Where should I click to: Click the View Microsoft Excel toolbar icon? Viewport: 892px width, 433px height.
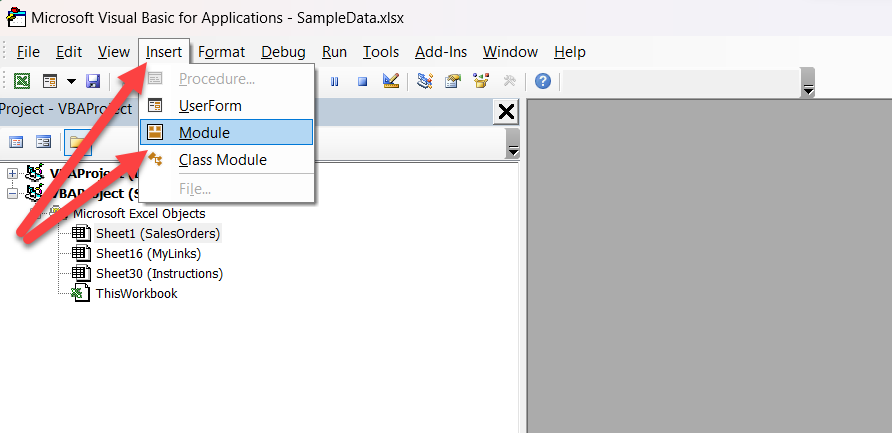click(22, 81)
